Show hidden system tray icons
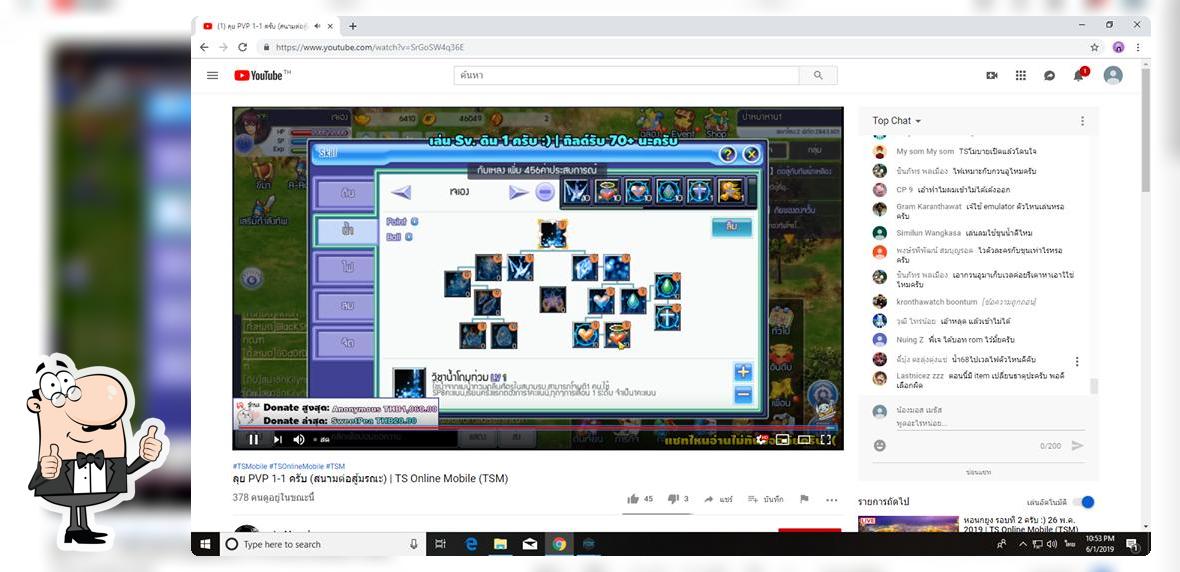Viewport: 1180px width, 572px height. 1023,544
